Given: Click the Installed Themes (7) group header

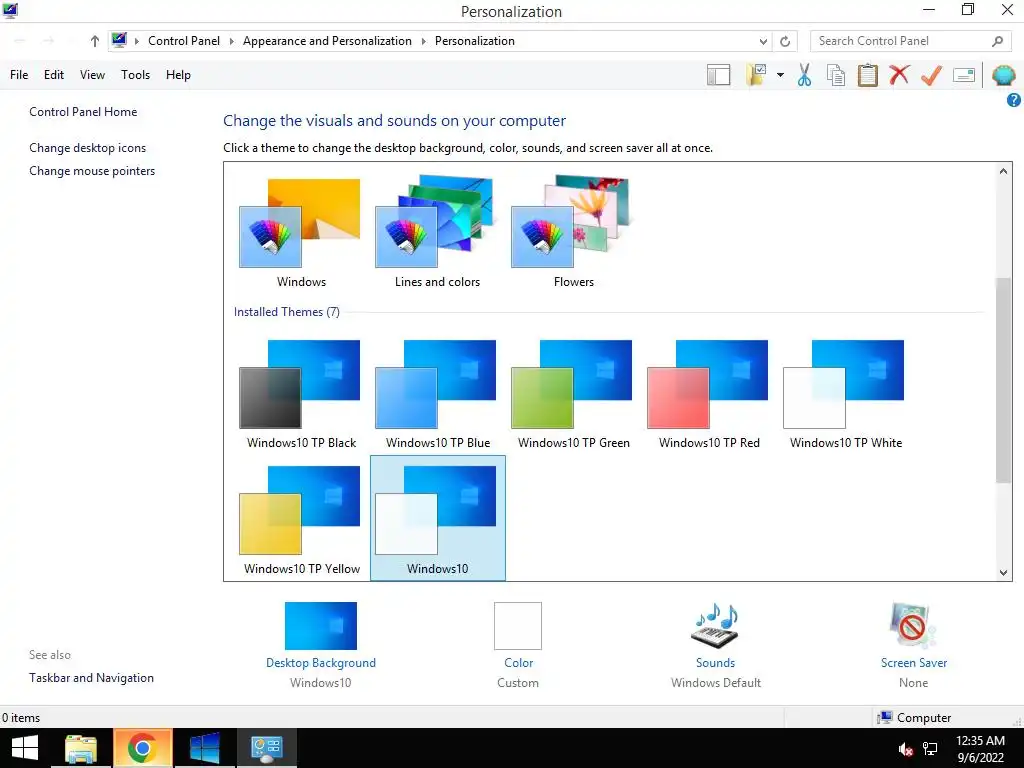Looking at the screenshot, I should click(287, 312).
